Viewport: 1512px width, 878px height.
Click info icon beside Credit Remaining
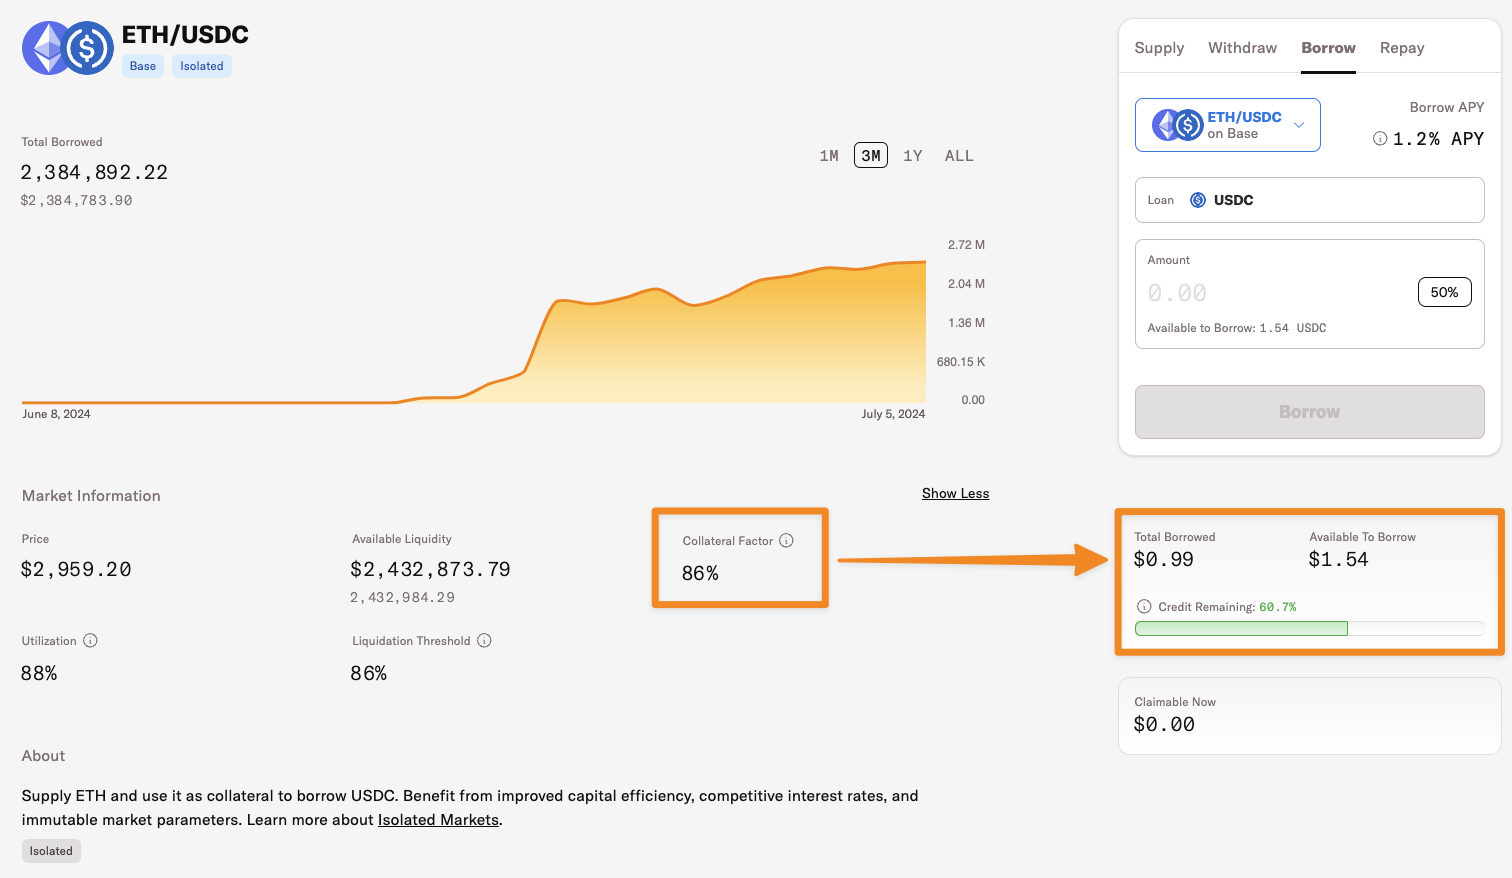1144,607
